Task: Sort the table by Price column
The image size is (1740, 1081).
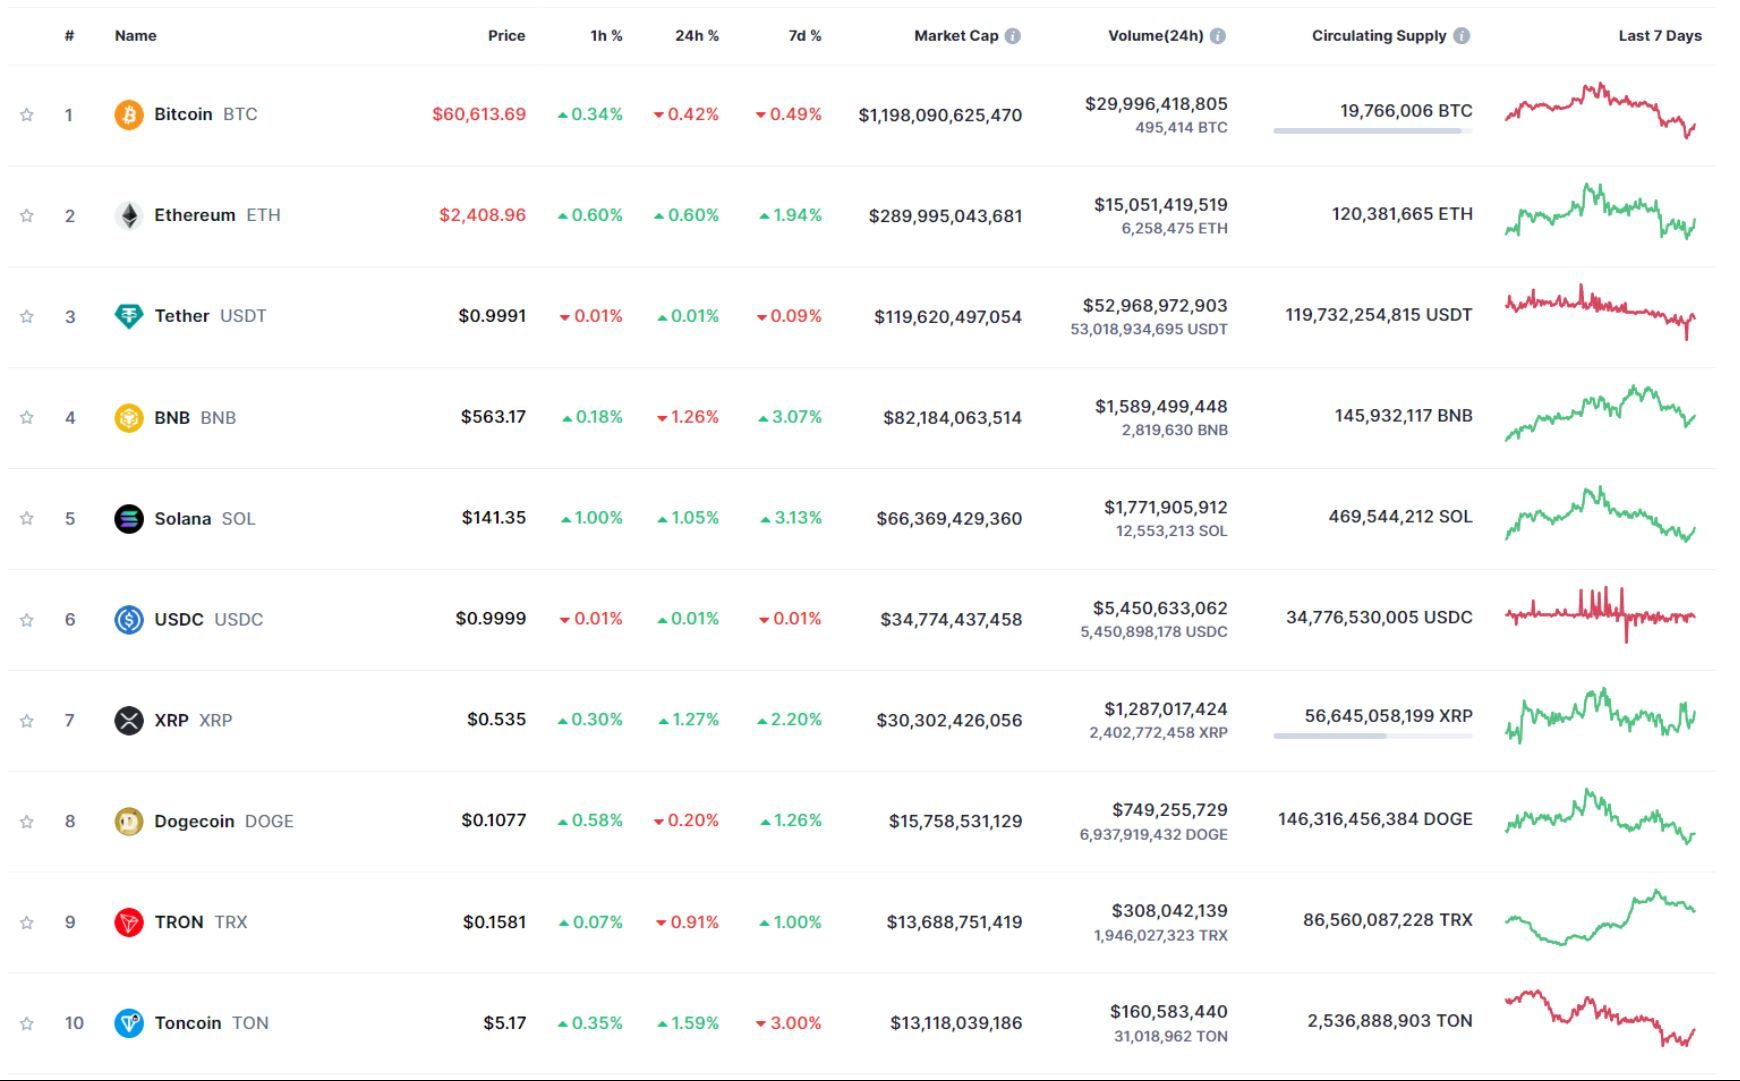Action: pos(506,36)
